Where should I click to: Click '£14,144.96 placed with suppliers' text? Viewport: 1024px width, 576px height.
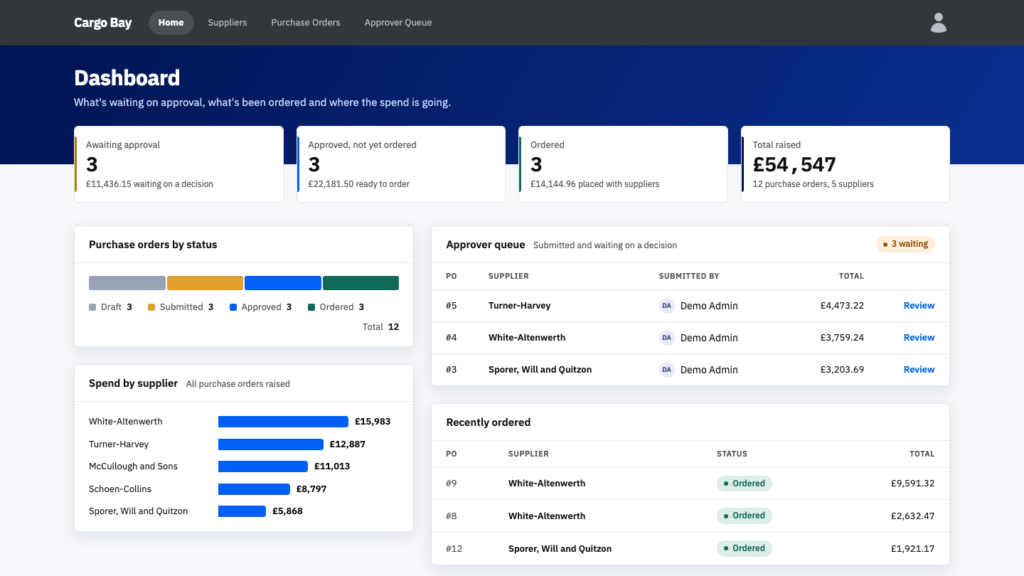point(594,184)
